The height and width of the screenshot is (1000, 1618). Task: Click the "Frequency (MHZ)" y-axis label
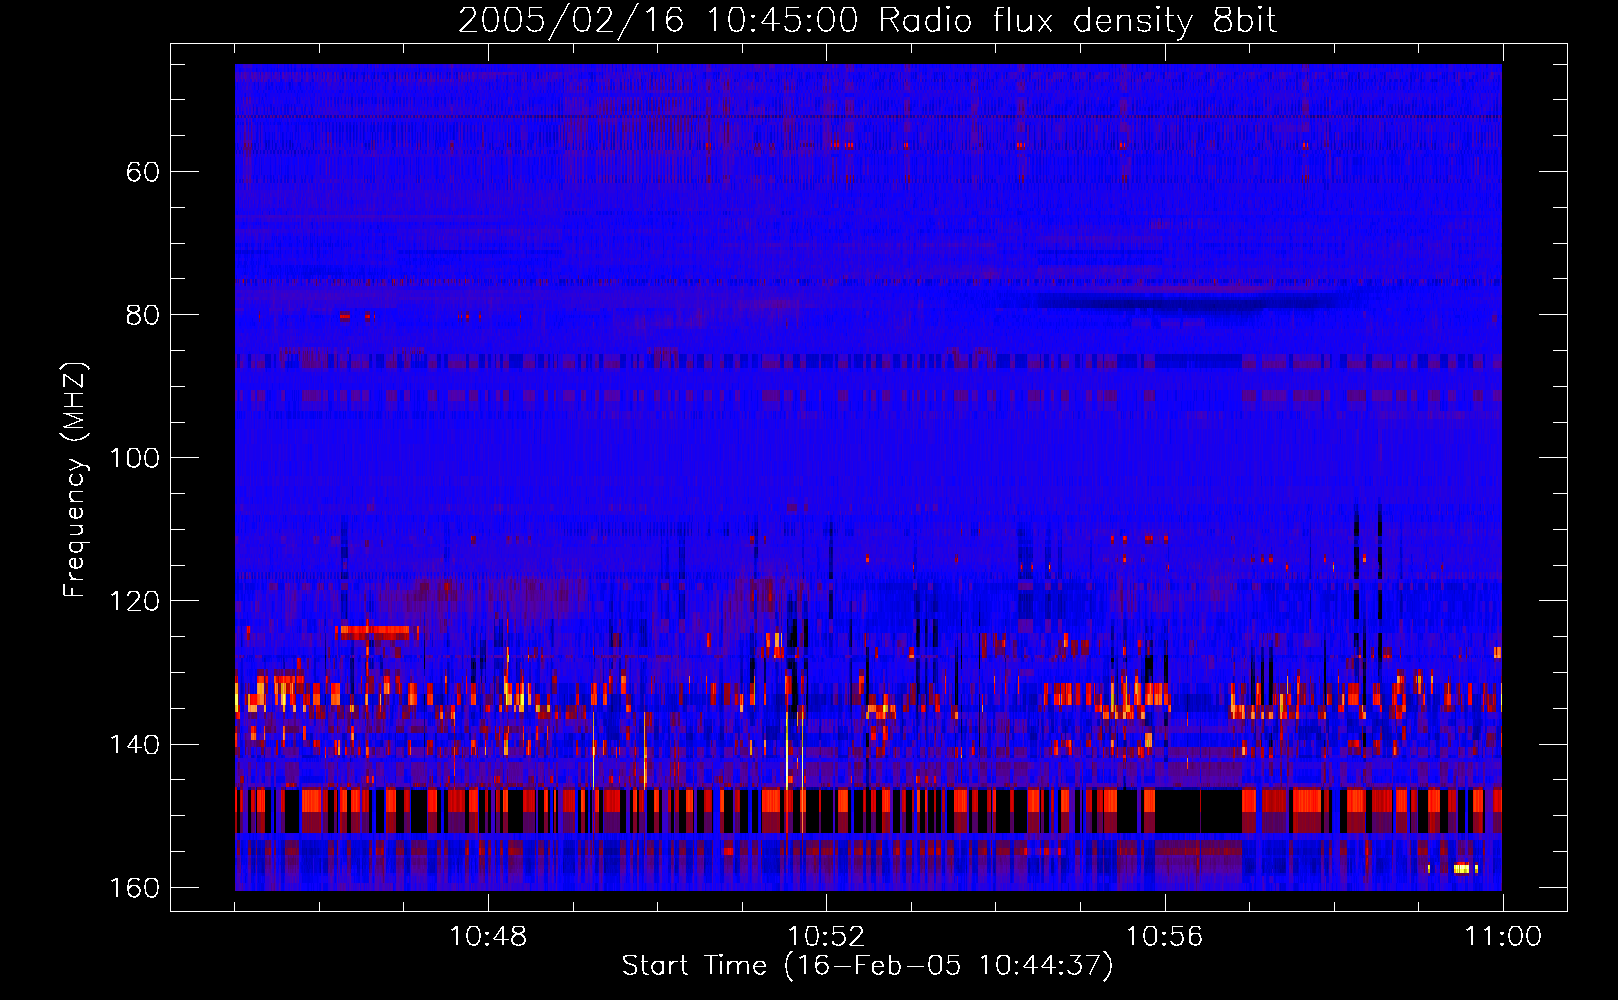[74, 480]
